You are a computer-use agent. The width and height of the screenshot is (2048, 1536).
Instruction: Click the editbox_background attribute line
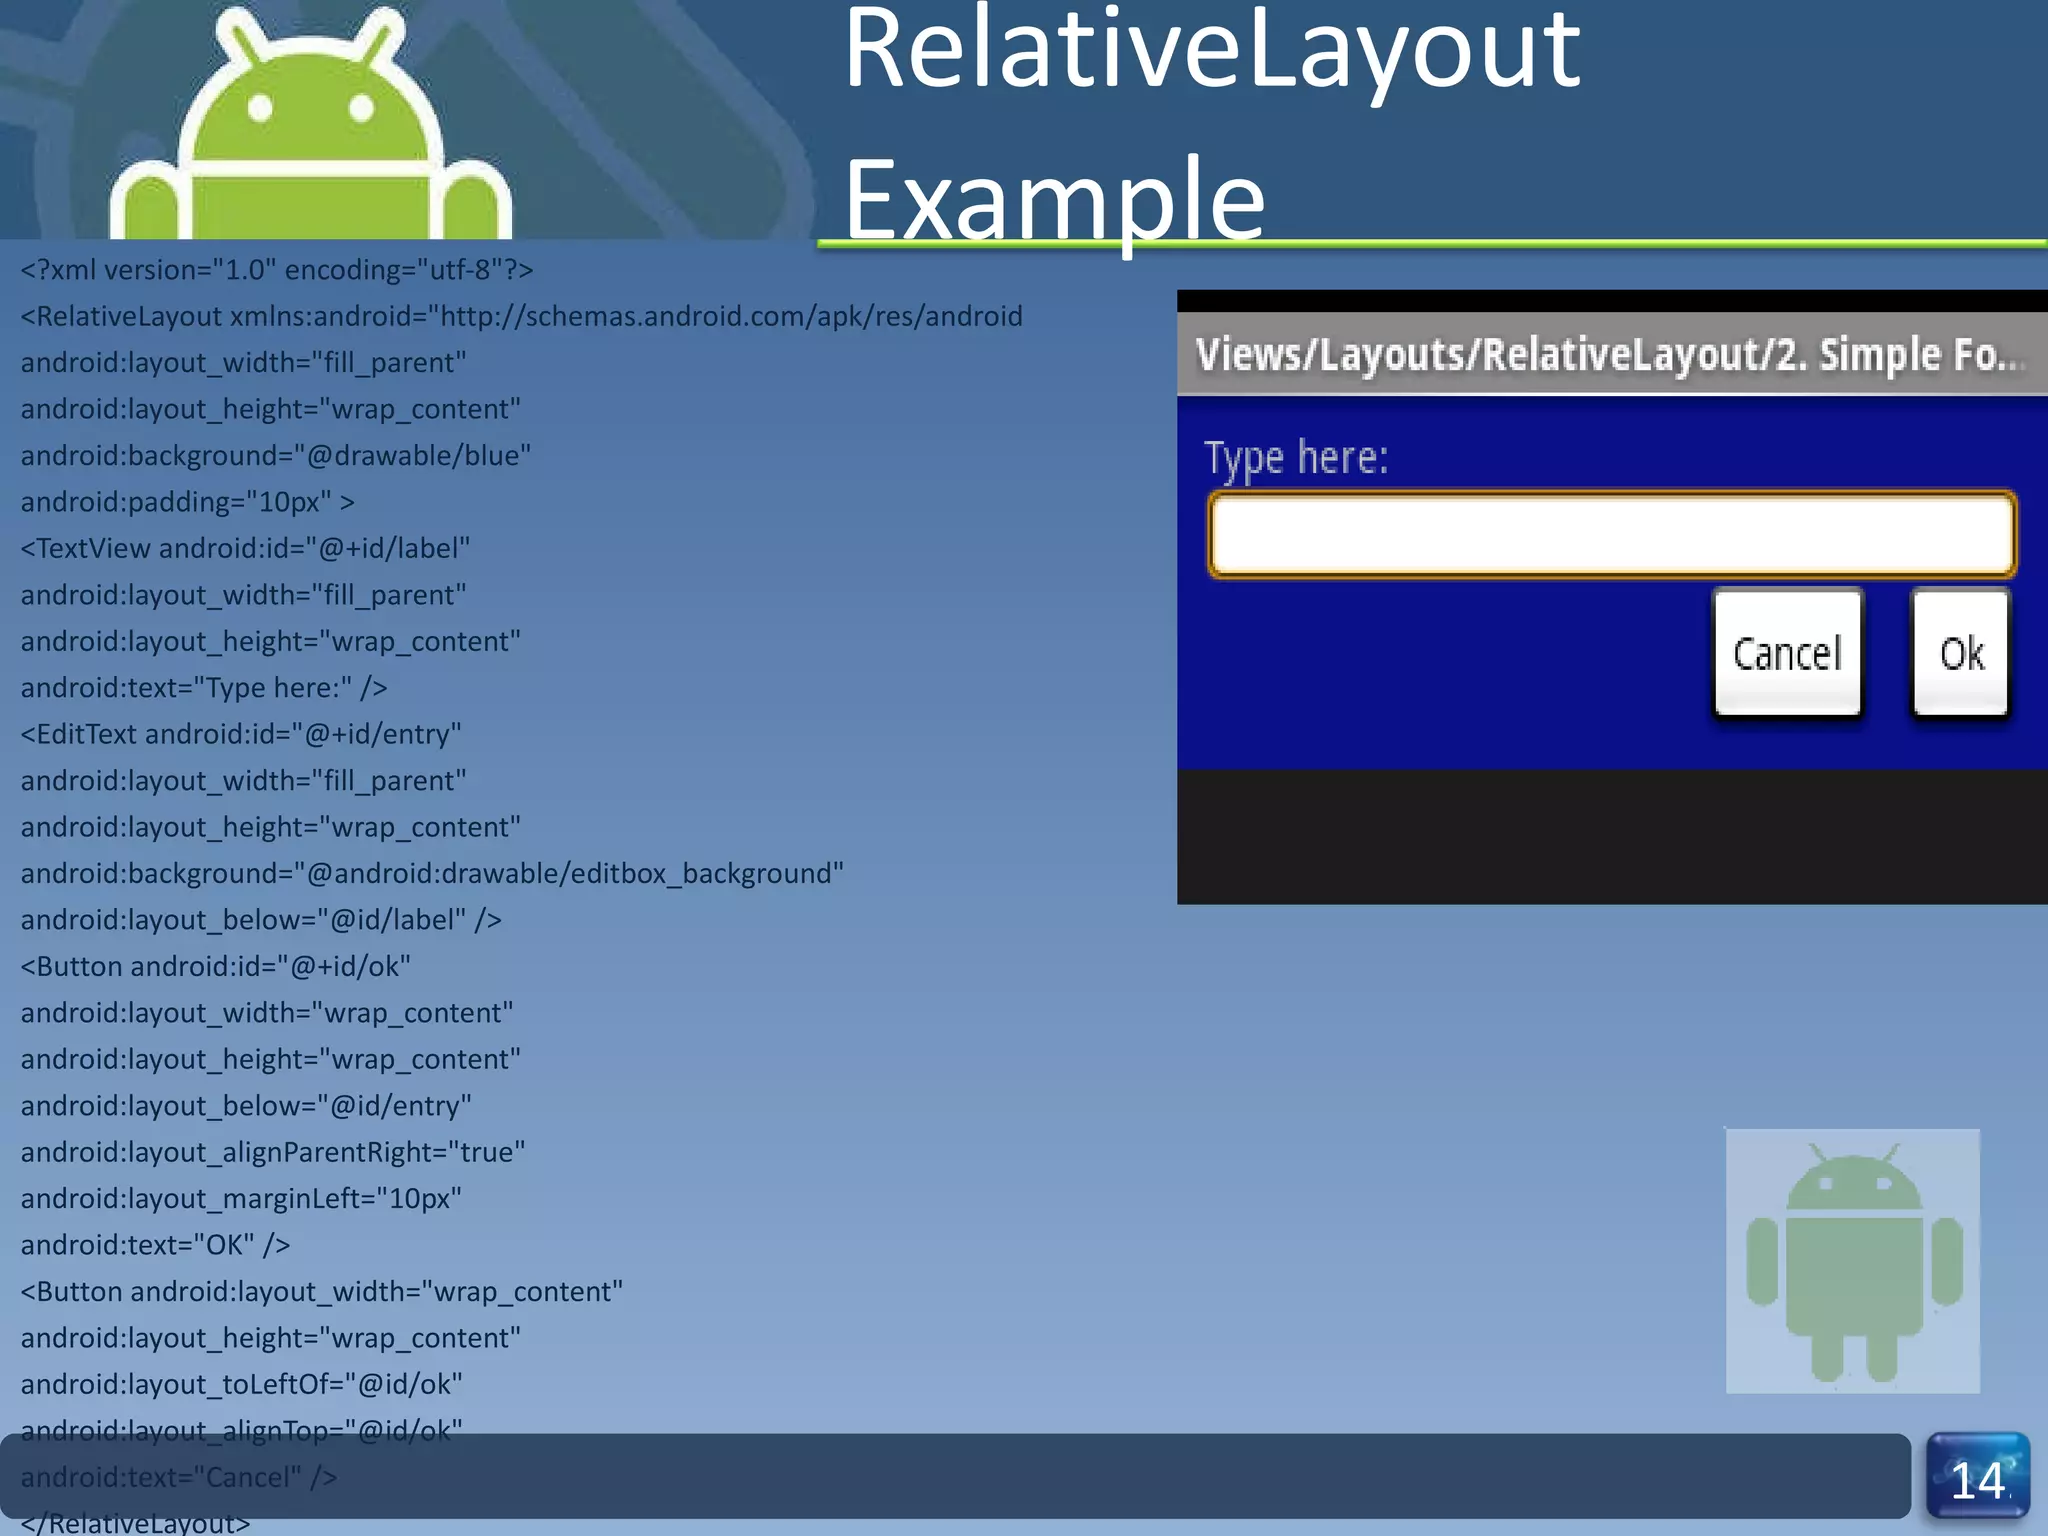(432, 873)
